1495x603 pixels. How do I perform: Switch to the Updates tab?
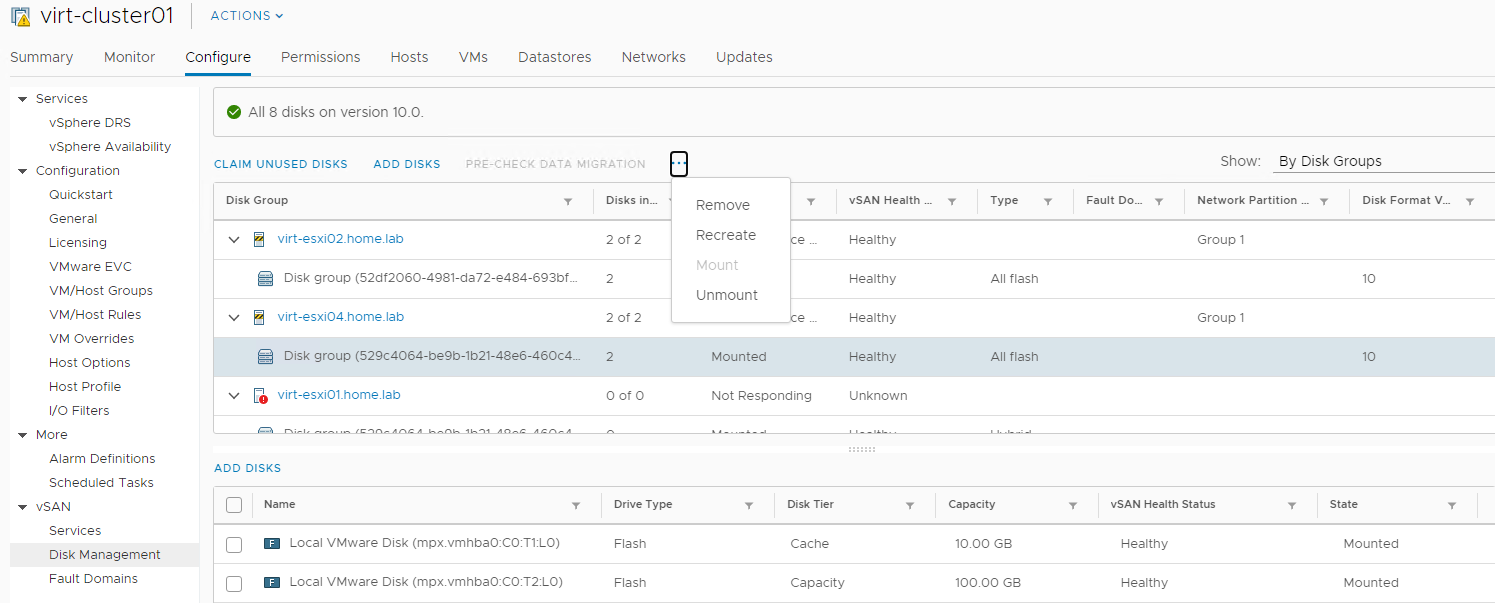click(744, 57)
